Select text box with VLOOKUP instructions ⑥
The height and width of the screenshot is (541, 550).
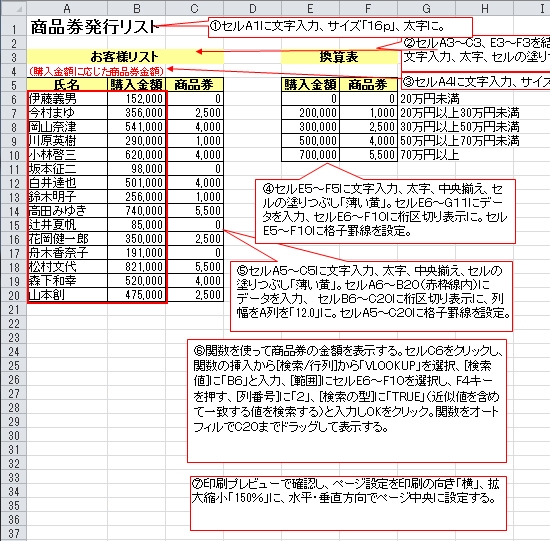pos(347,401)
